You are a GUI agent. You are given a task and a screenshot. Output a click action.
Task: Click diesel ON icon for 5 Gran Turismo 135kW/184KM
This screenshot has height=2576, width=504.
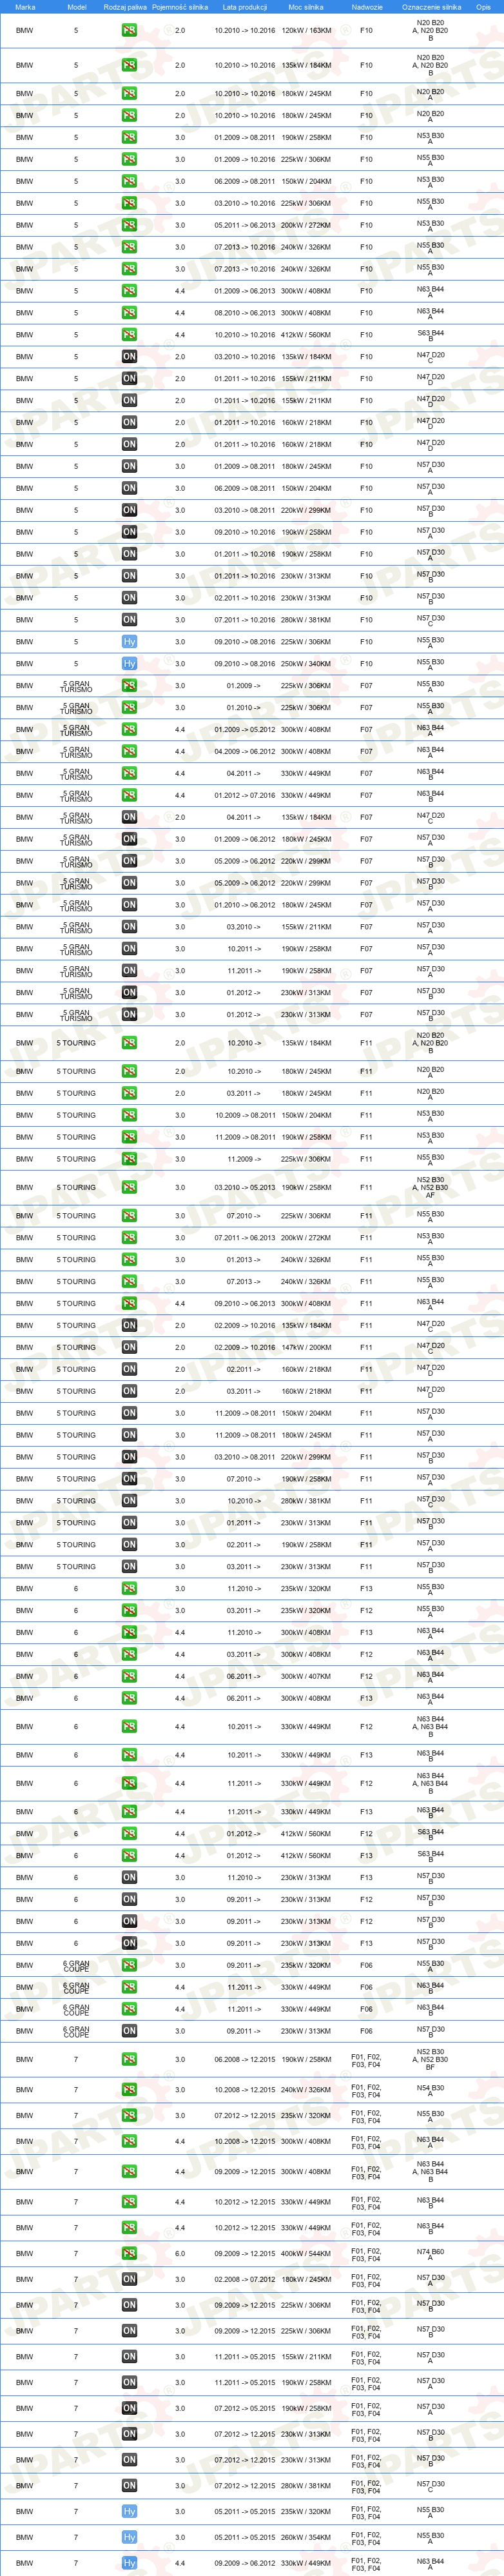[x=129, y=817]
